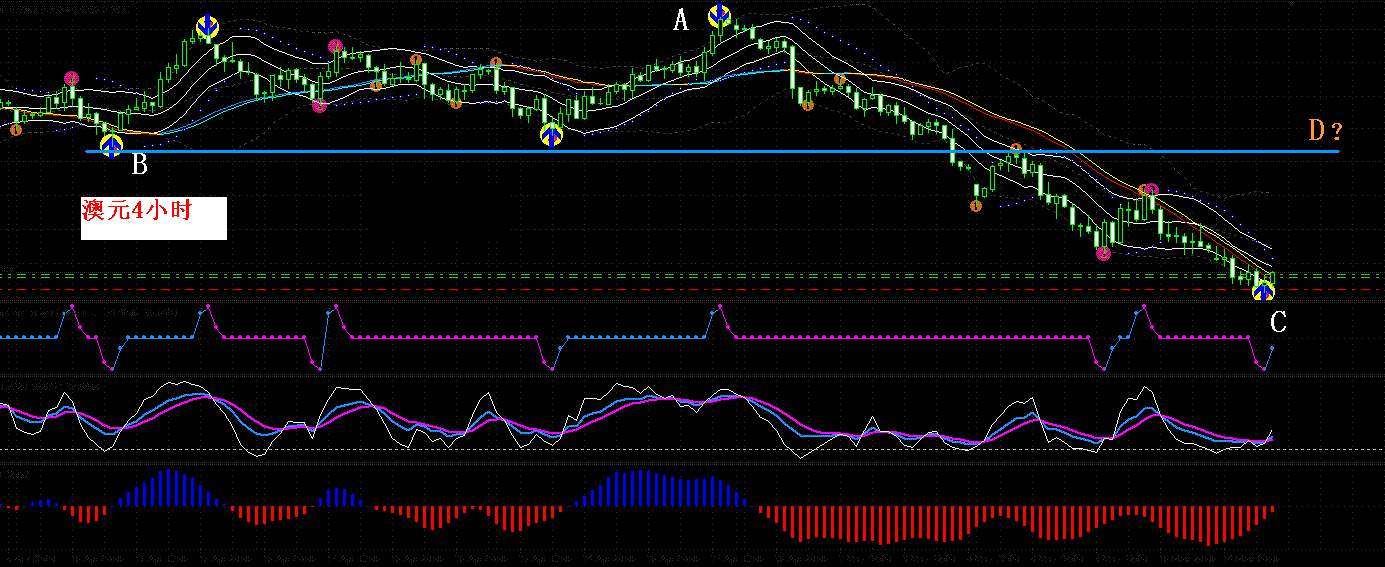
Task: Select the yellow down-arrow marker at top-left price peak
Action: [207, 27]
